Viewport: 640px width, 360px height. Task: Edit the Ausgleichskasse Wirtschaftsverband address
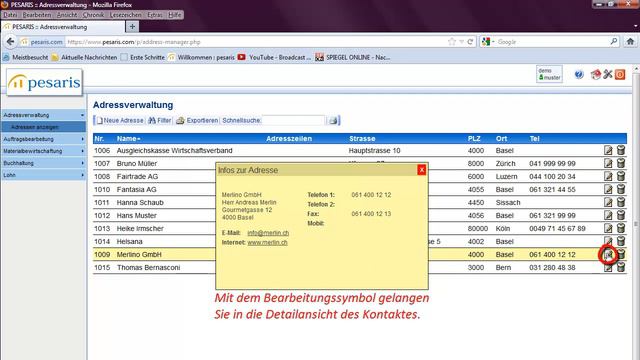(x=608, y=150)
